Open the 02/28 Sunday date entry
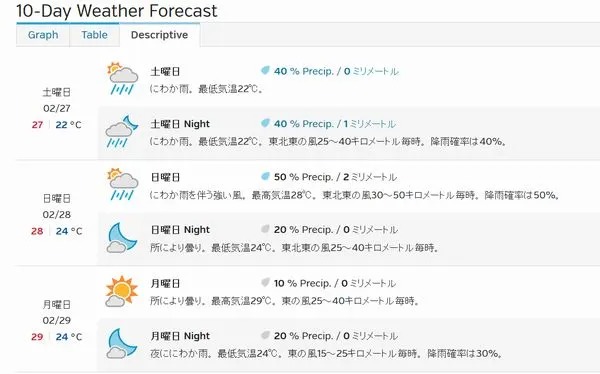The image size is (600, 374). click(x=57, y=214)
